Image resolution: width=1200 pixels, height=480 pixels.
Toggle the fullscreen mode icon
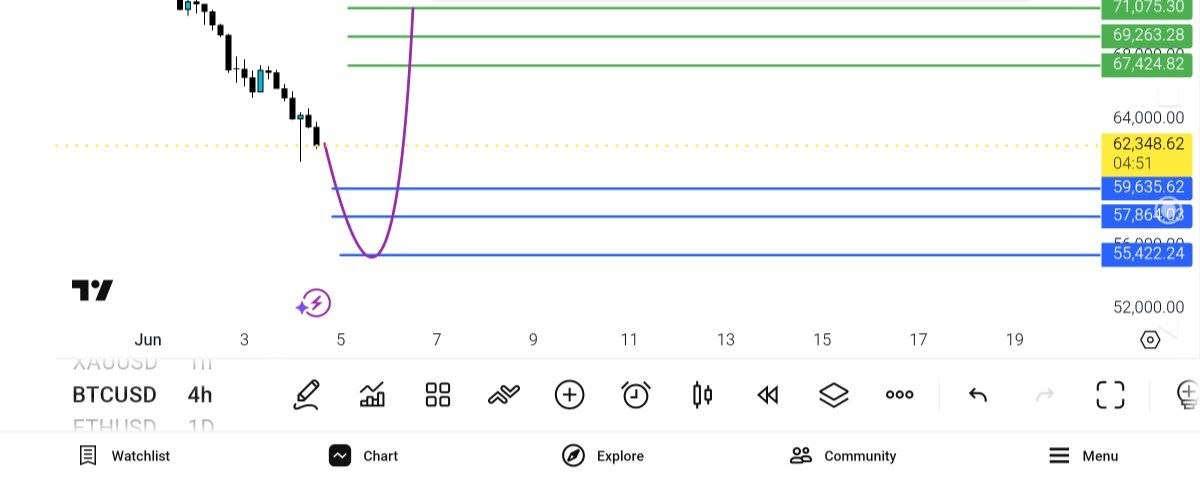pyautogui.click(x=1110, y=395)
